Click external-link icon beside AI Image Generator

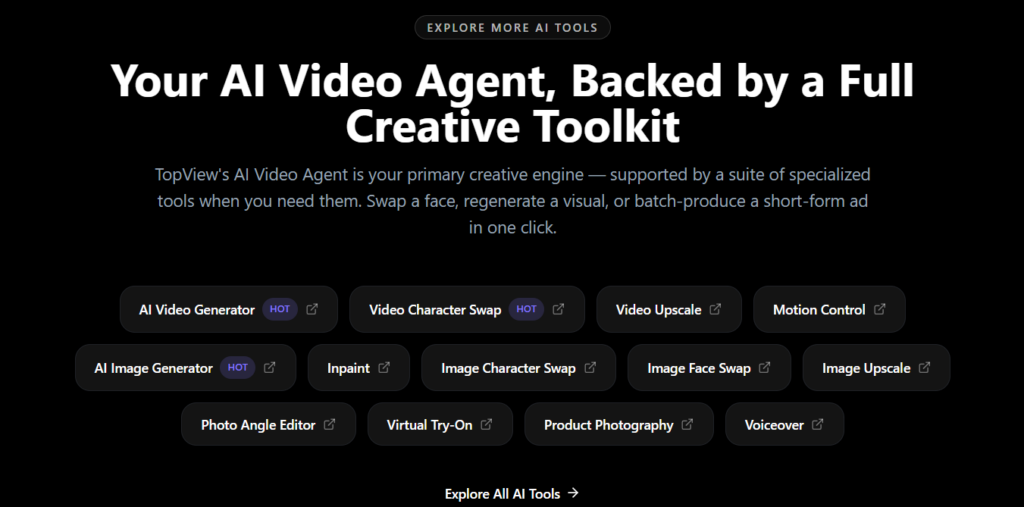(270, 367)
